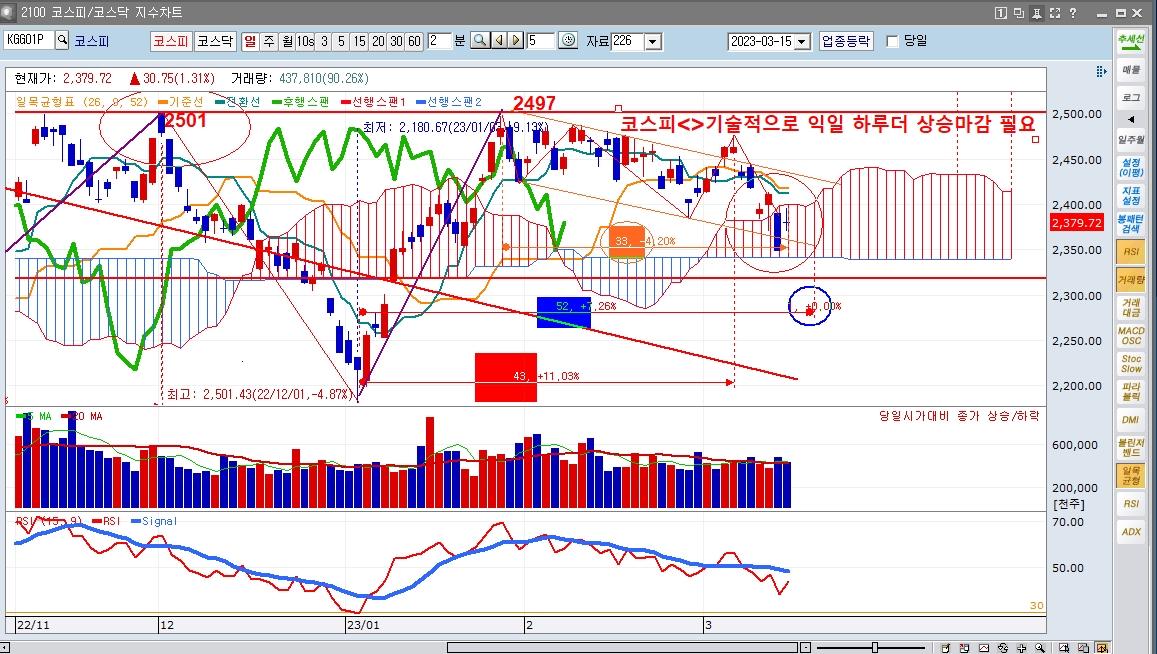
Task: Click the line chart icon in bottom toolbar
Action: coord(984,648)
